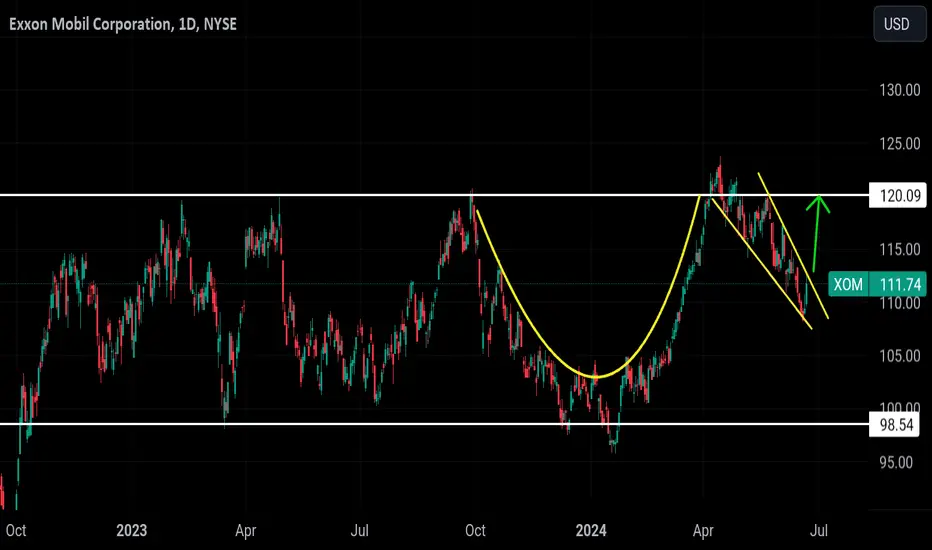Select the green upward arrow drawing
Image resolution: width=932 pixels, height=550 pixels.
pyautogui.click(x=817, y=233)
